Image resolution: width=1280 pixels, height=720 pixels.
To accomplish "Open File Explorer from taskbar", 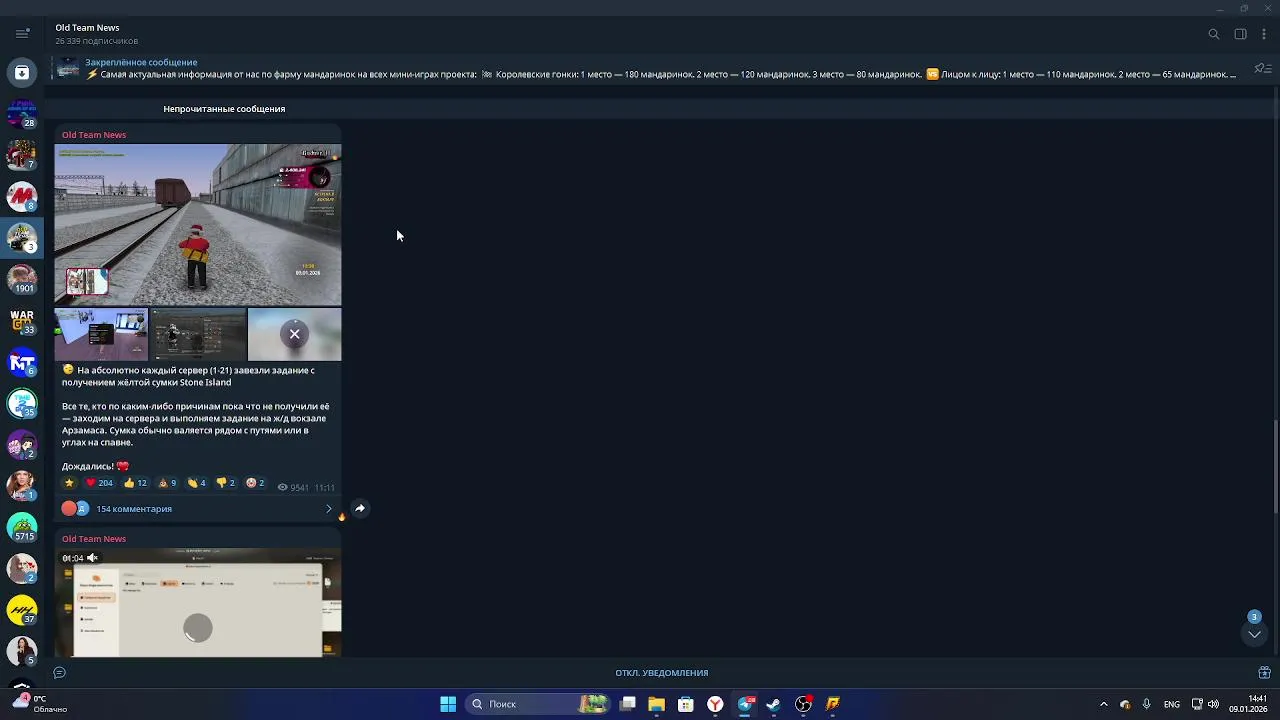I will 656,704.
